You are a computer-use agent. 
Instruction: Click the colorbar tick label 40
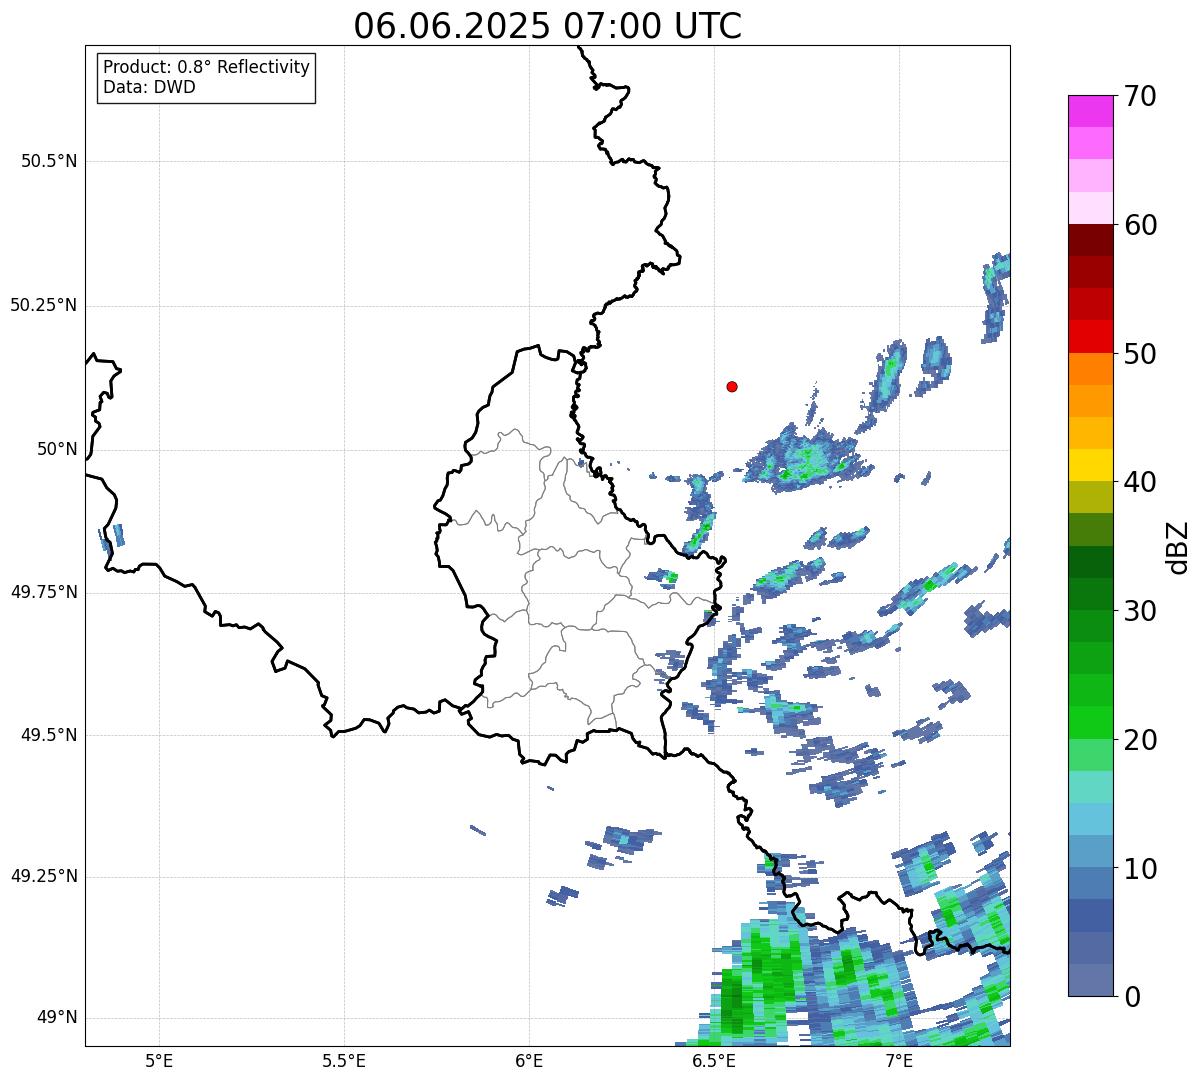pos(1140,482)
